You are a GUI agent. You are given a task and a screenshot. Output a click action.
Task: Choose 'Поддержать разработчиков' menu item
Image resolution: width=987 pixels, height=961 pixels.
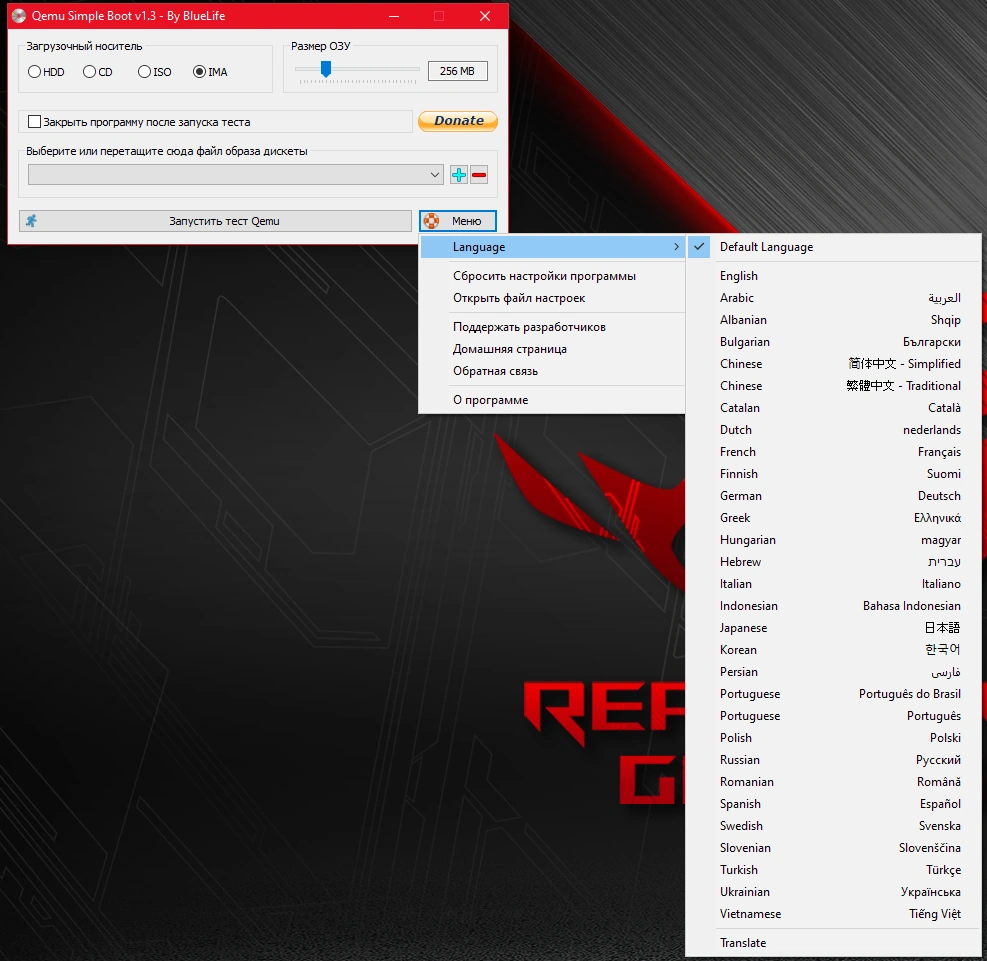[552, 327]
